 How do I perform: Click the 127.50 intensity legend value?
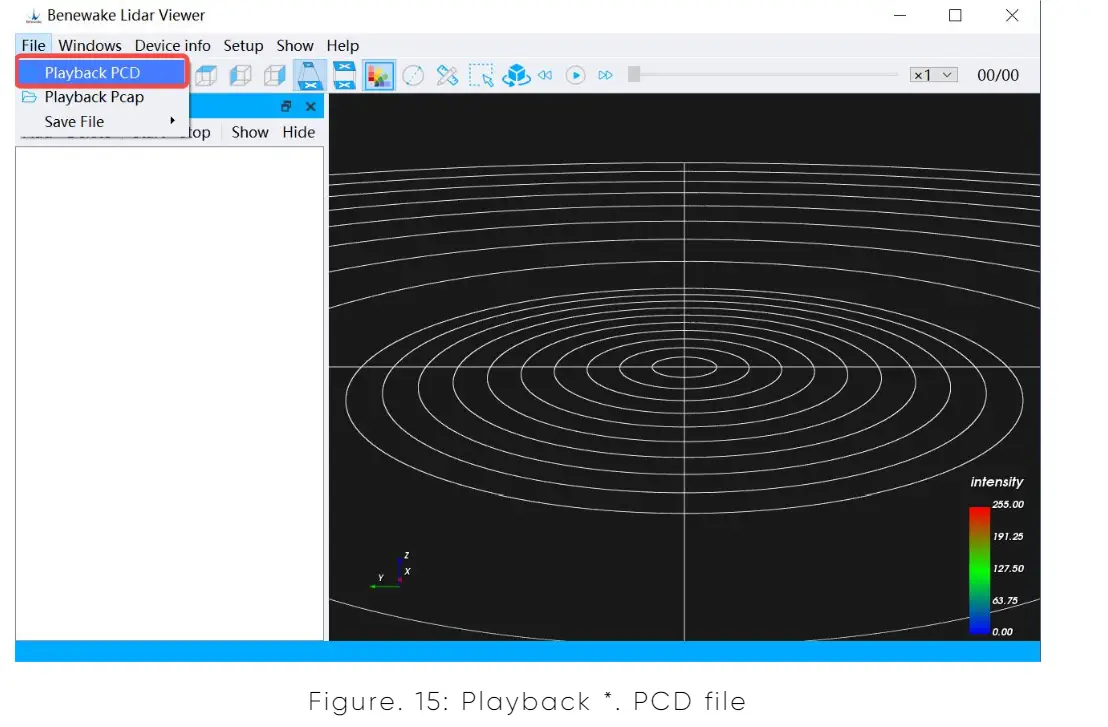(x=1008, y=568)
